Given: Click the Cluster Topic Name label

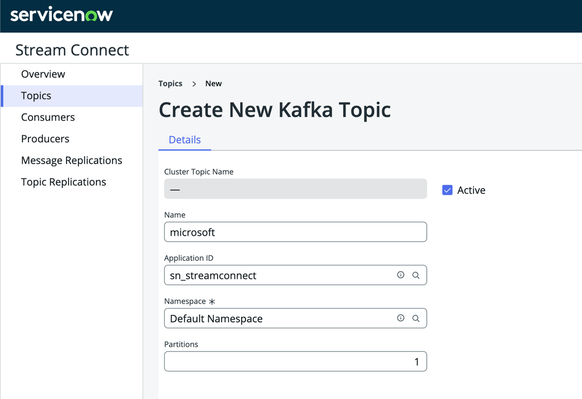Looking at the screenshot, I should pyautogui.click(x=199, y=172).
